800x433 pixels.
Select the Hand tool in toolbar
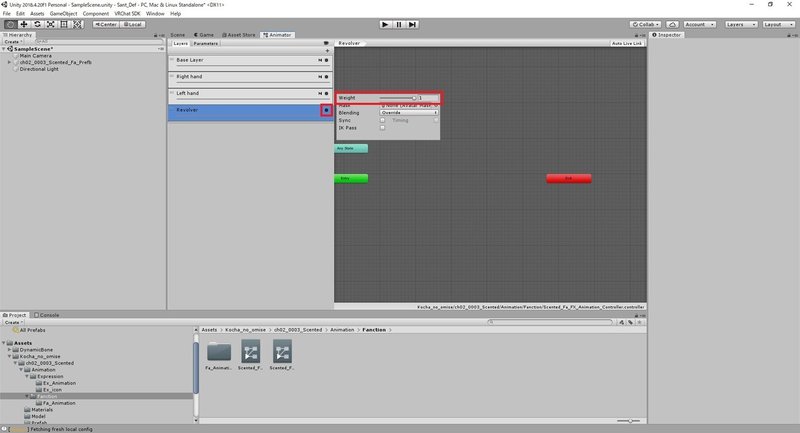(x=10, y=24)
